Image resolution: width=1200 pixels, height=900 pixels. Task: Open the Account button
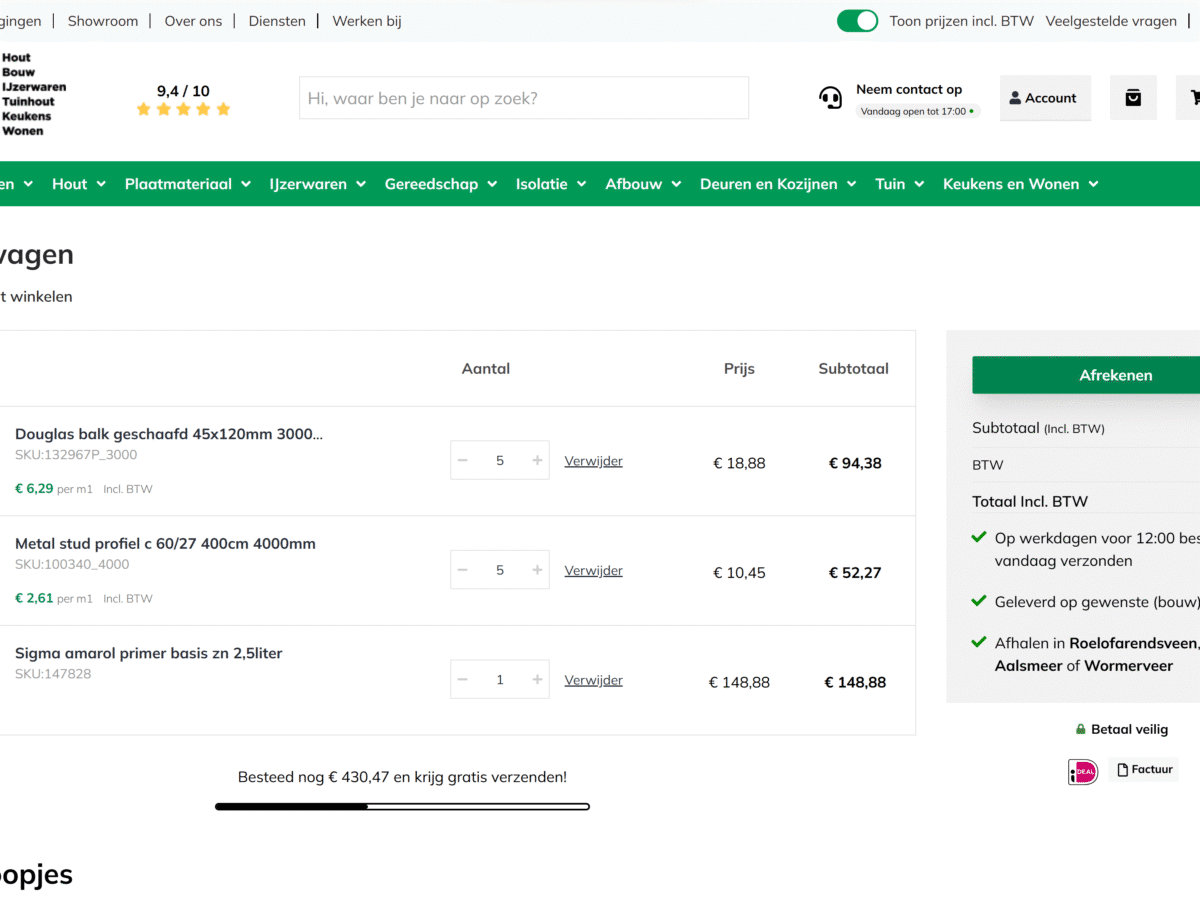1044,98
